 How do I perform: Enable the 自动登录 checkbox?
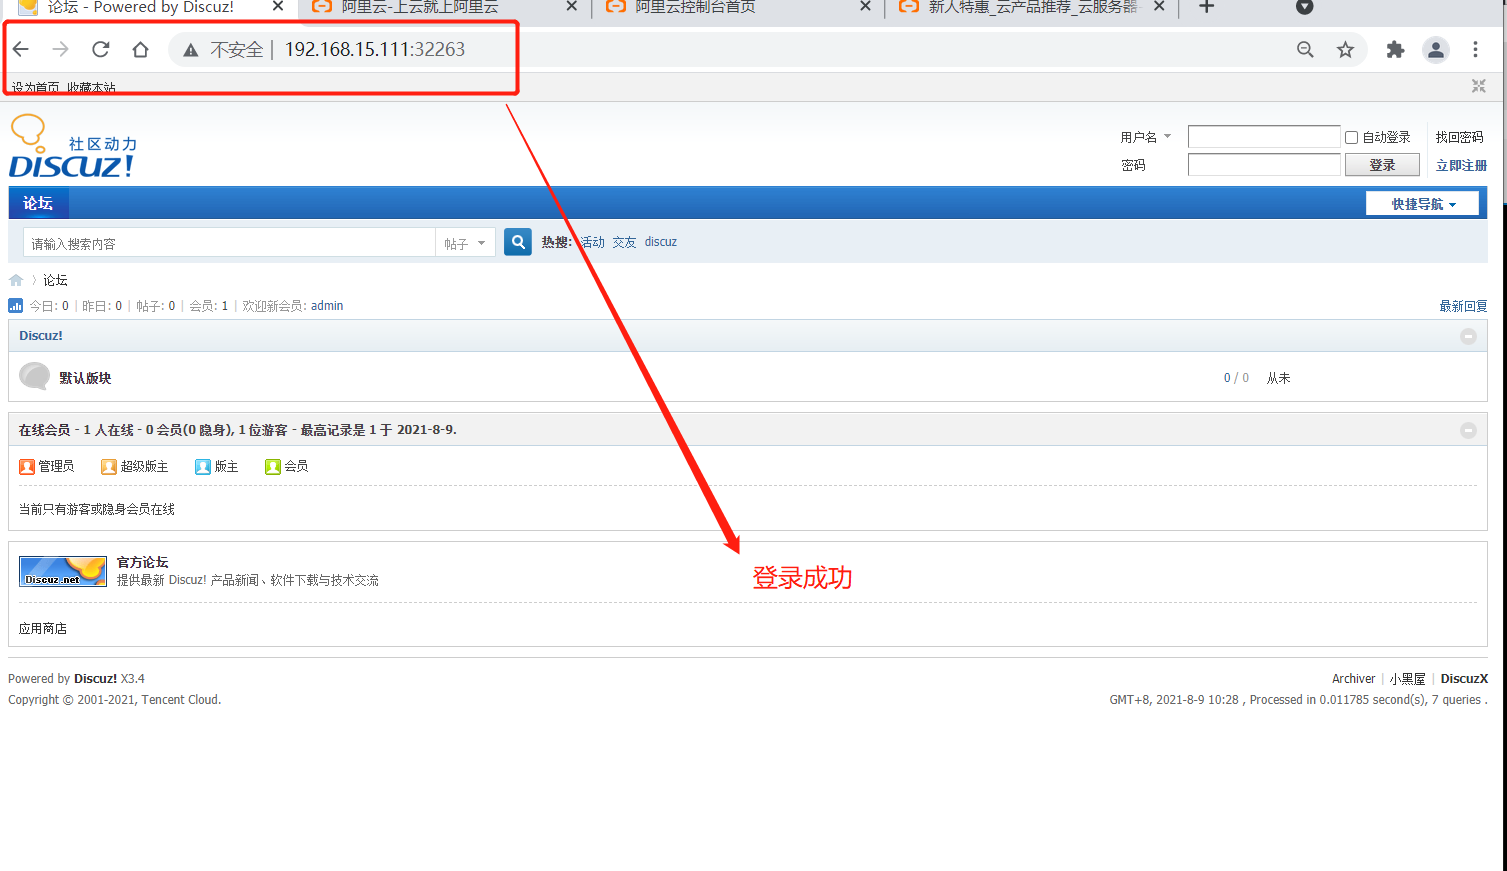1351,137
